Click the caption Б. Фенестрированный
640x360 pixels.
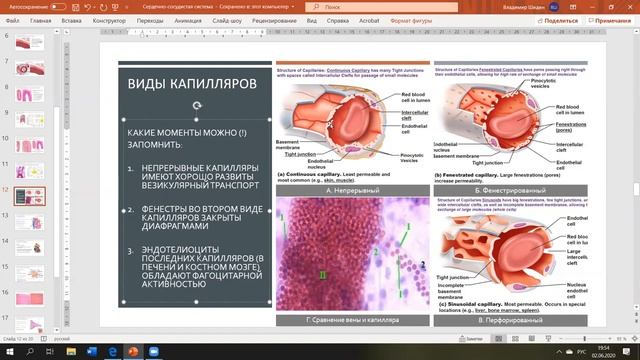coord(510,191)
